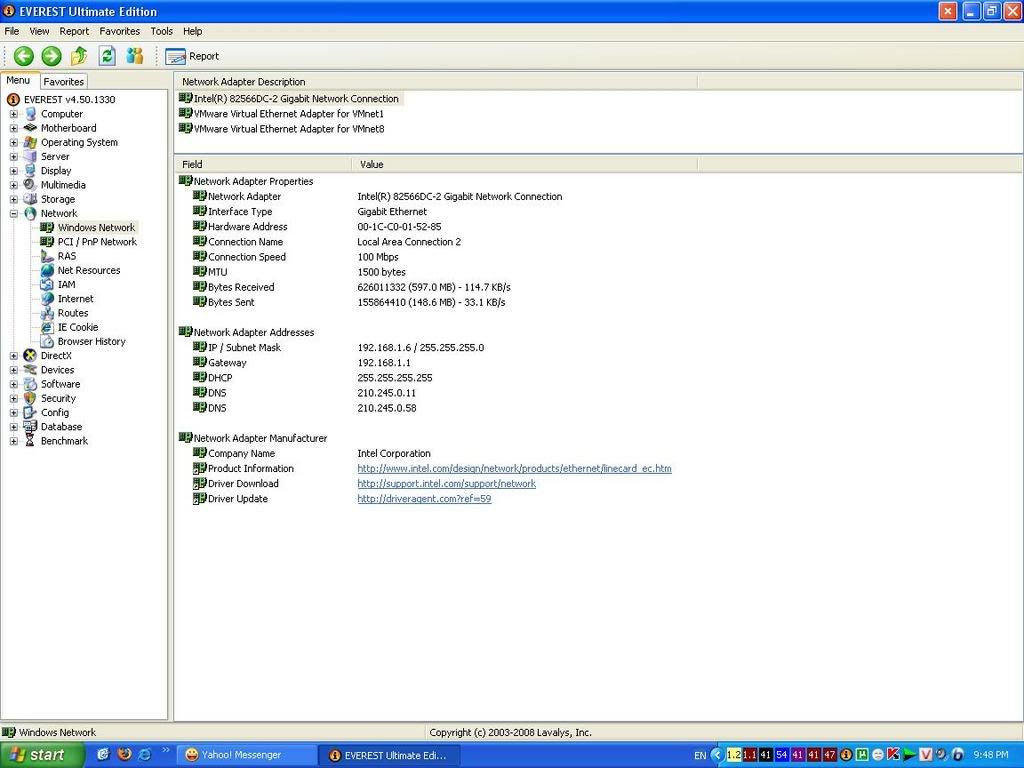1024x768 pixels.
Task: Select the Computer icon in tree
Action: point(30,114)
